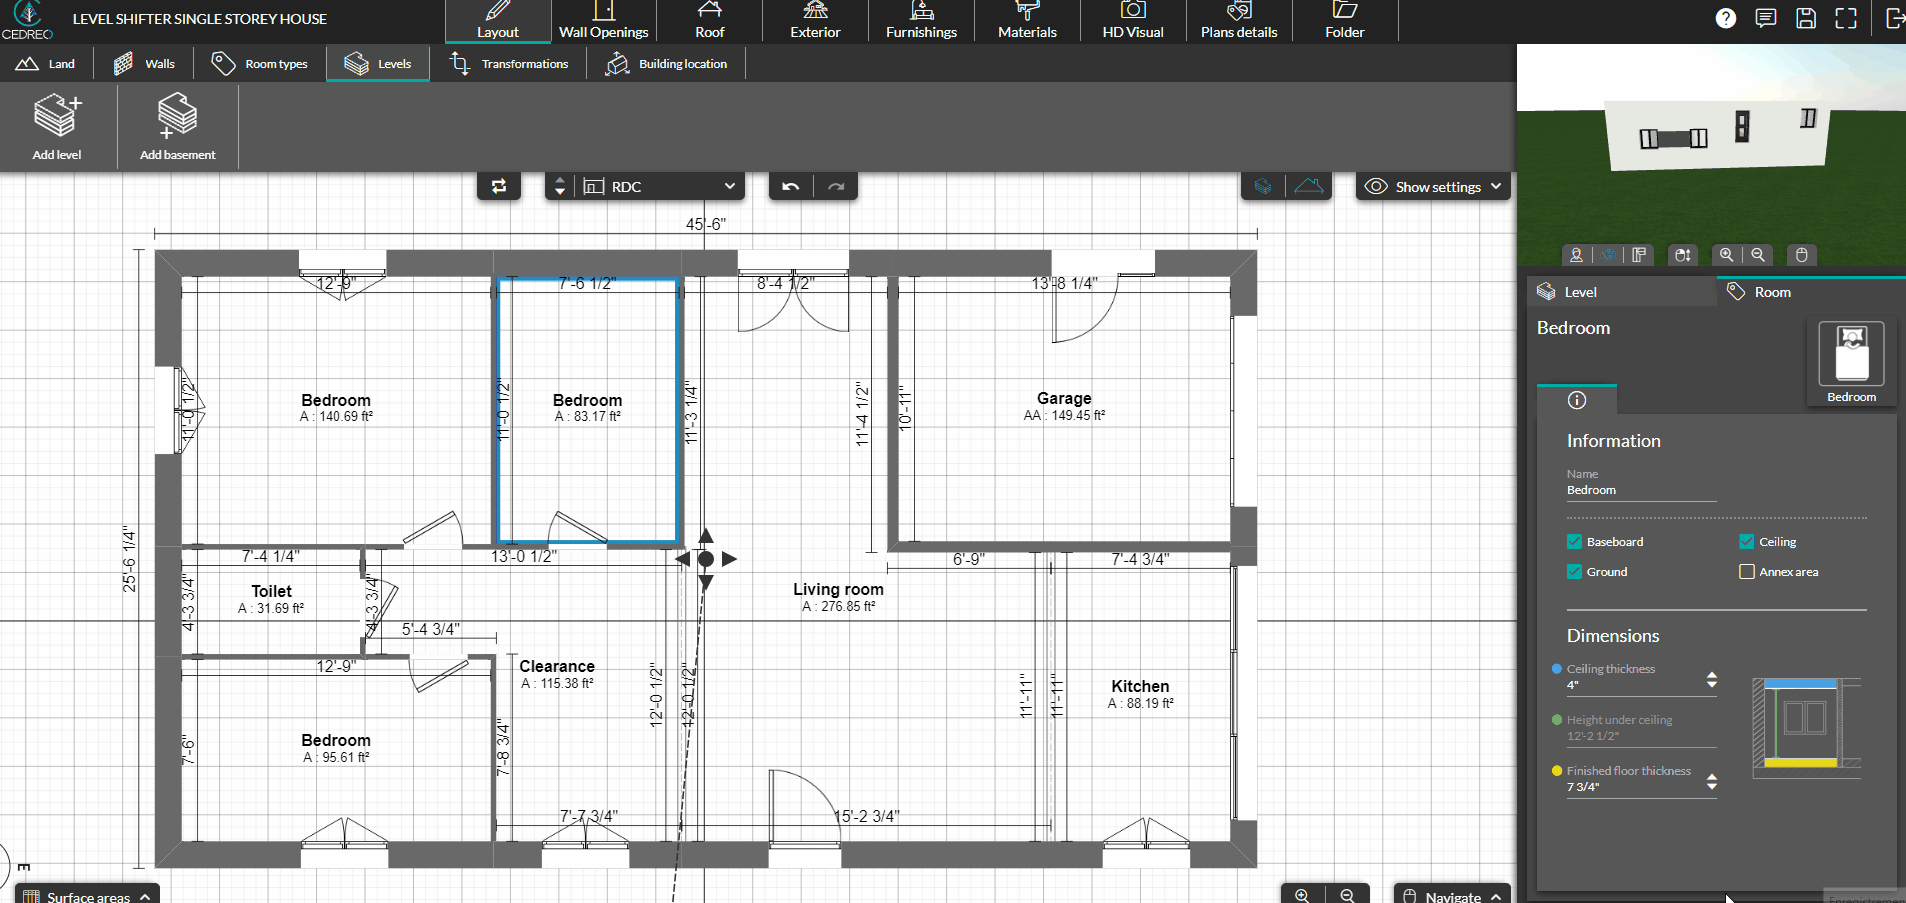
Task: Enable the Annex area checkbox
Action: (1747, 572)
